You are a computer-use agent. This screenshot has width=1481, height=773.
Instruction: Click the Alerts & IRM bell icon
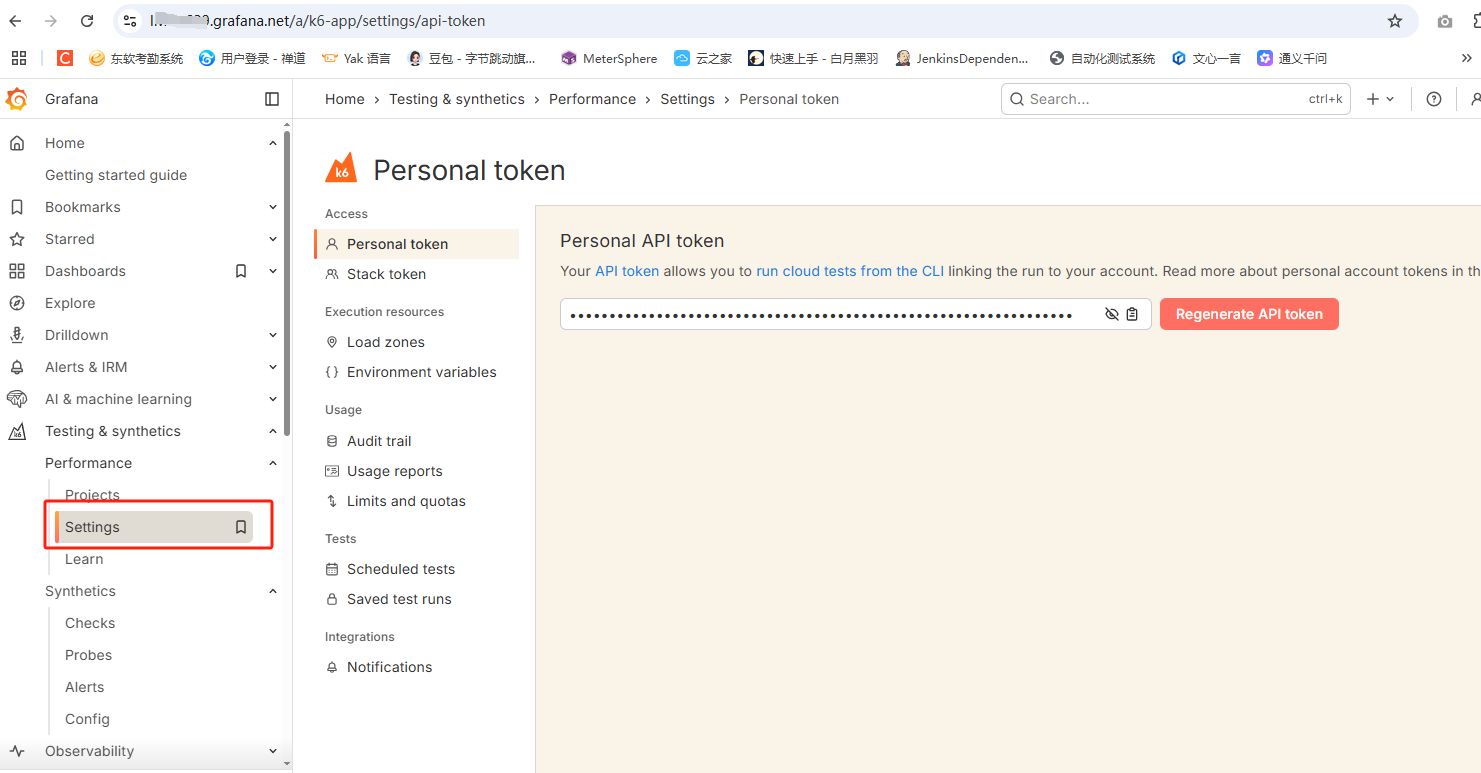tap(17, 367)
